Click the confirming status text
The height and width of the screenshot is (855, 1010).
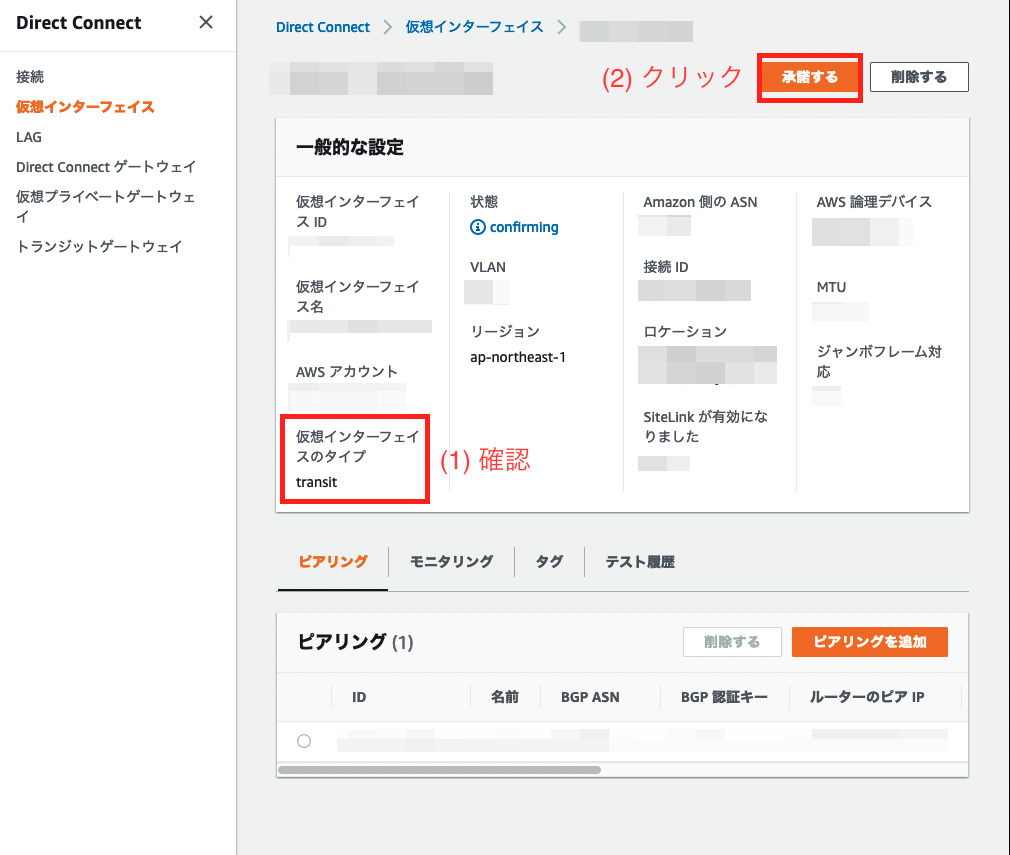tap(521, 227)
